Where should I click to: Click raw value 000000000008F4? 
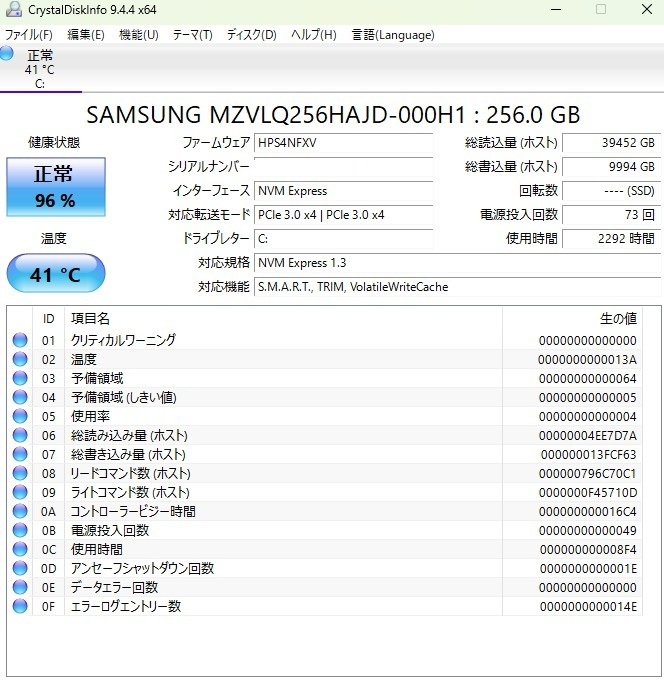[588, 549]
